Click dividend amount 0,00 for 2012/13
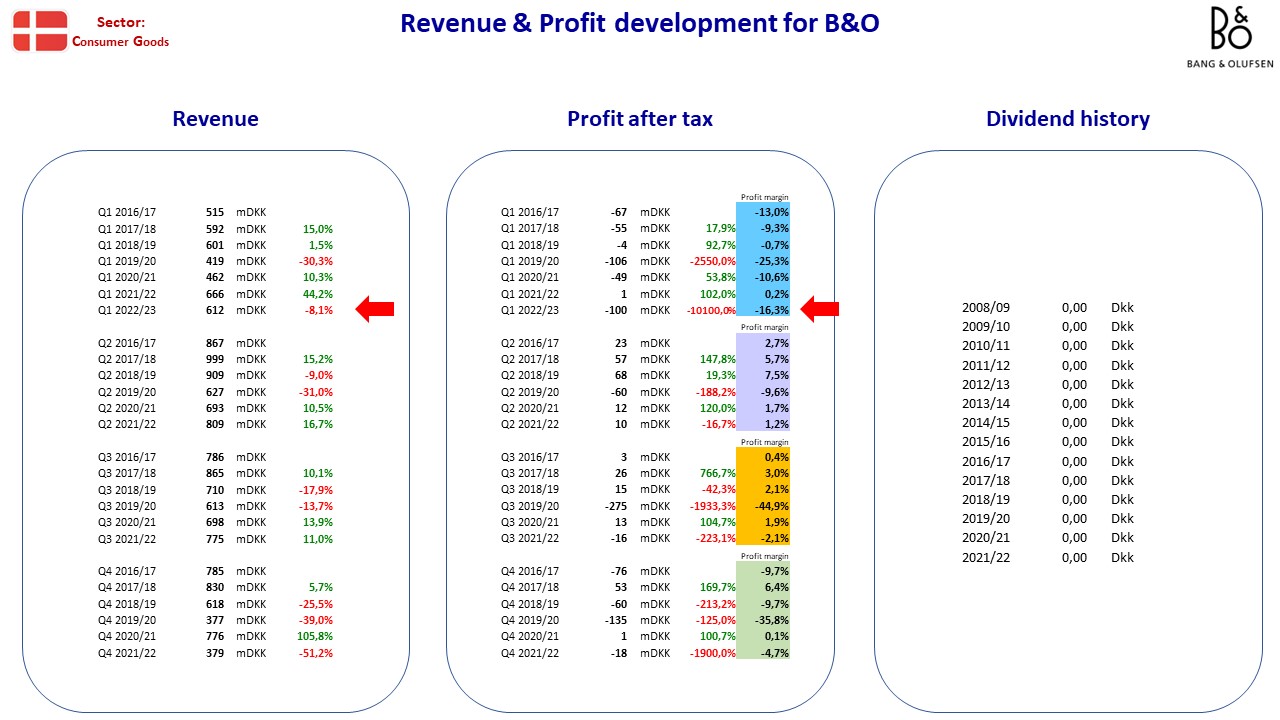 click(x=1074, y=385)
